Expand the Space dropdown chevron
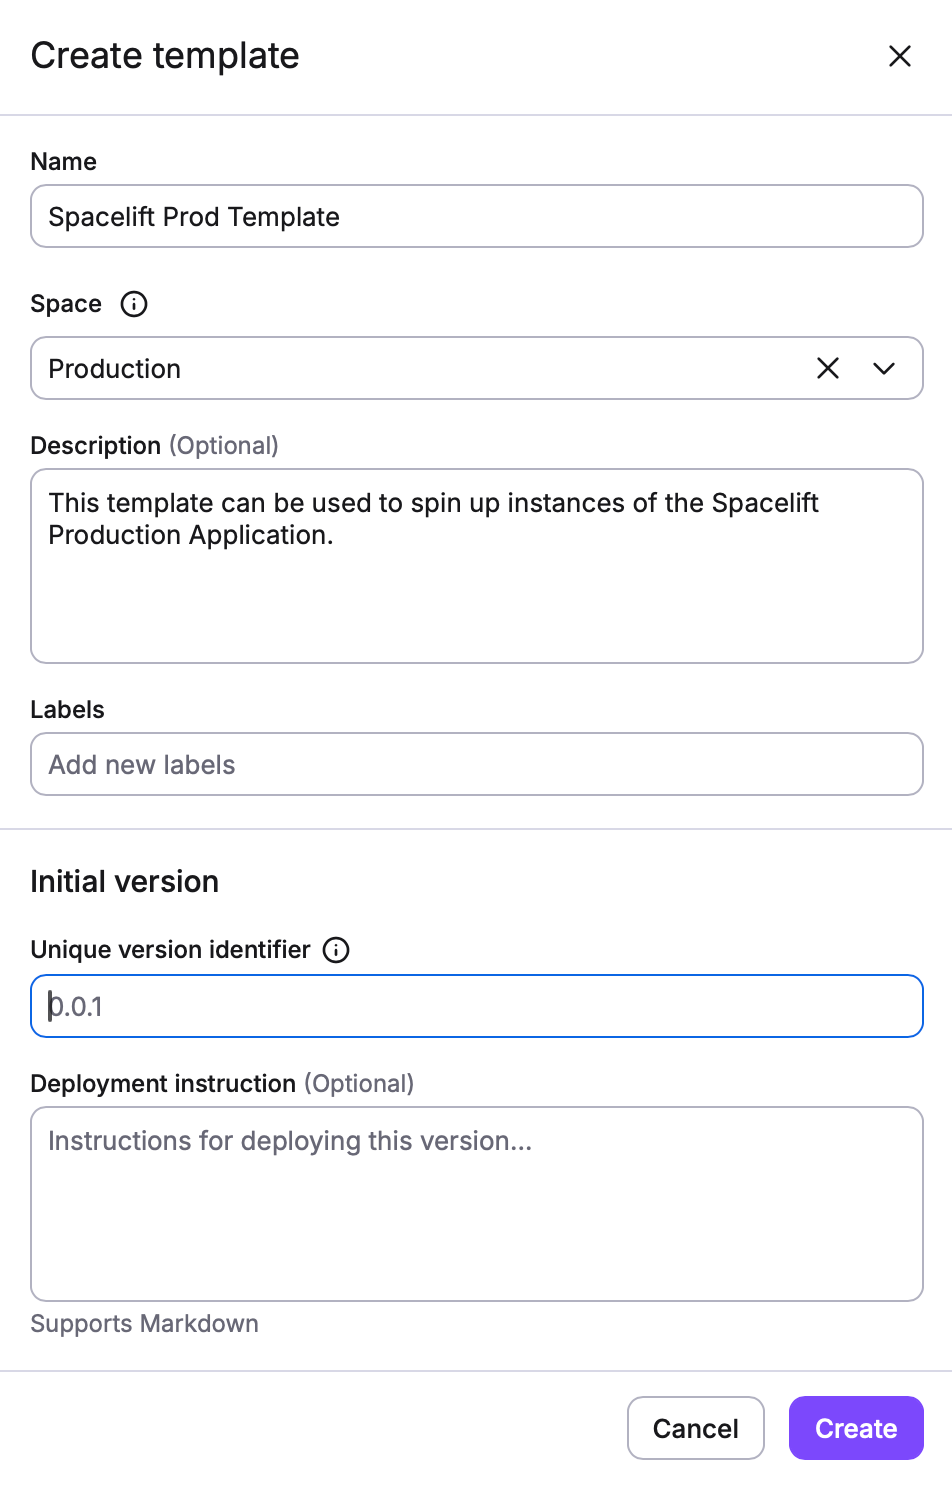Viewport: 952px width, 1496px height. point(884,369)
